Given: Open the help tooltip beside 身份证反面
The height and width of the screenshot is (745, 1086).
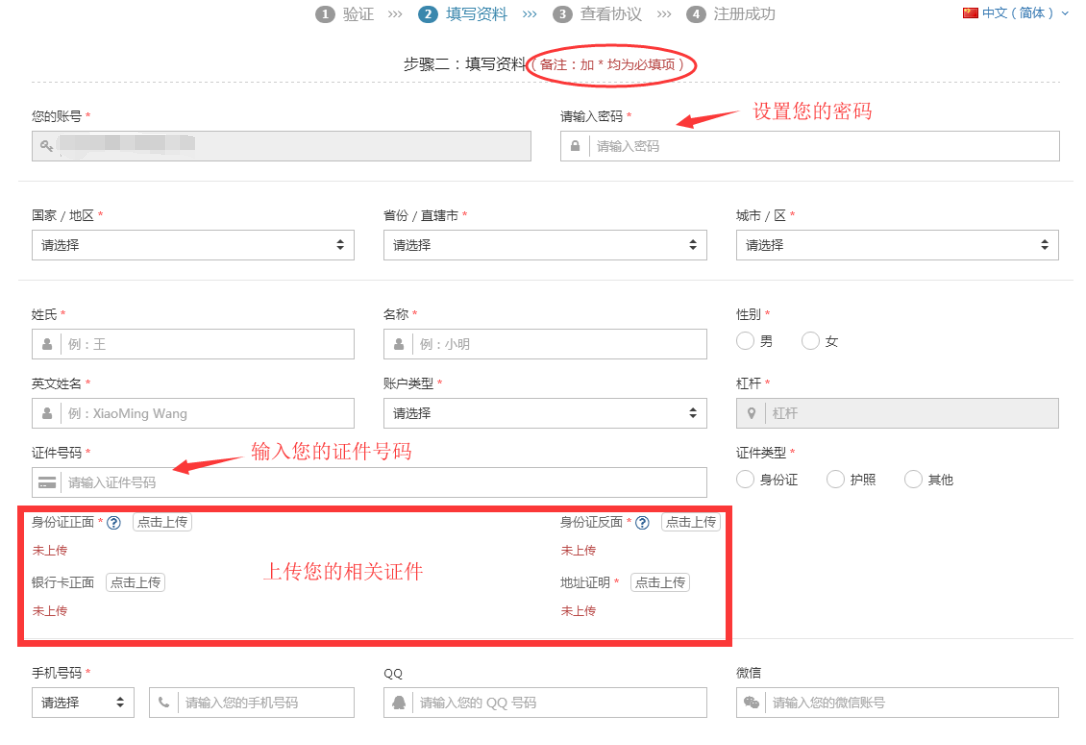Looking at the screenshot, I should (641, 522).
